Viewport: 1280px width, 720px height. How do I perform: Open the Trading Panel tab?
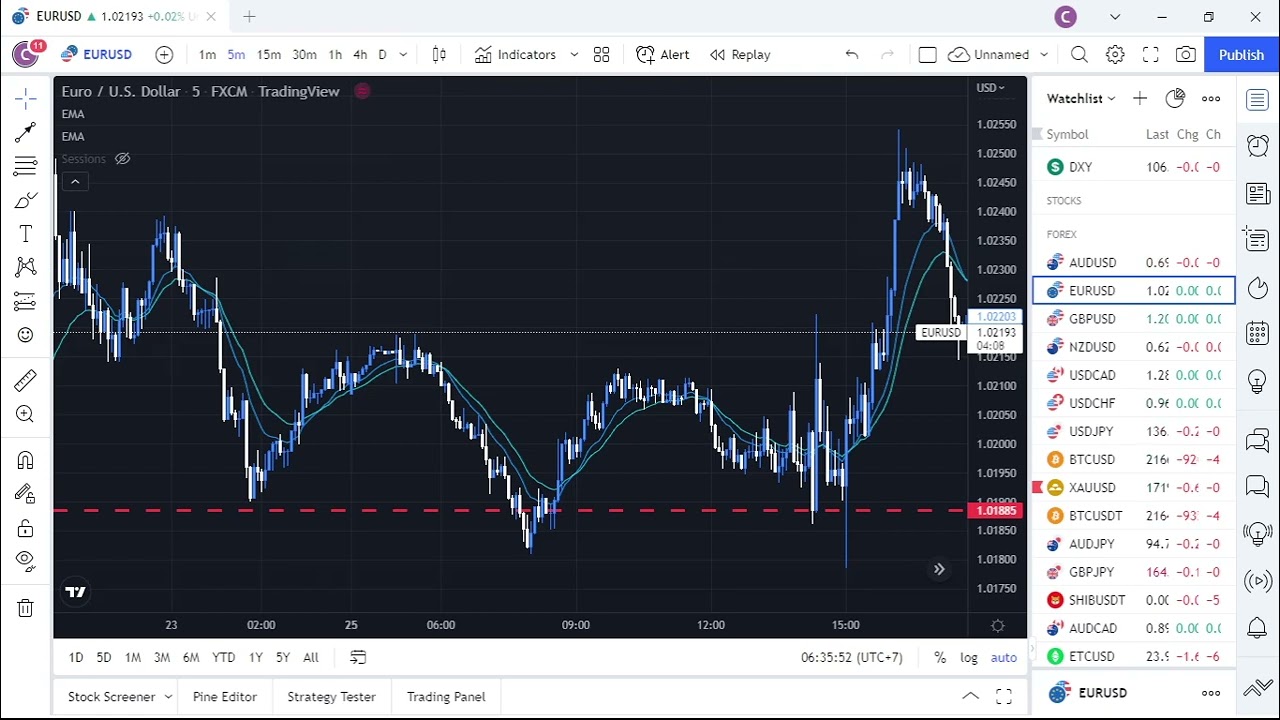[x=446, y=697]
